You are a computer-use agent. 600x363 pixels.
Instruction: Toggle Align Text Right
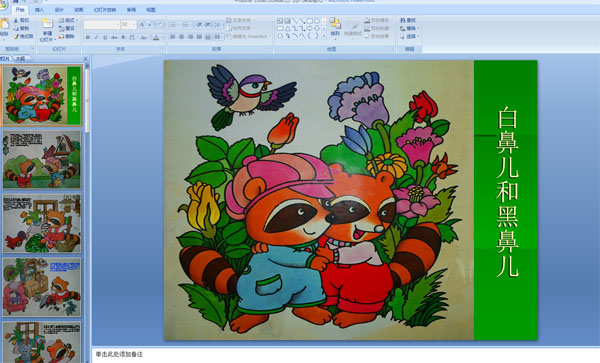click(191, 37)
